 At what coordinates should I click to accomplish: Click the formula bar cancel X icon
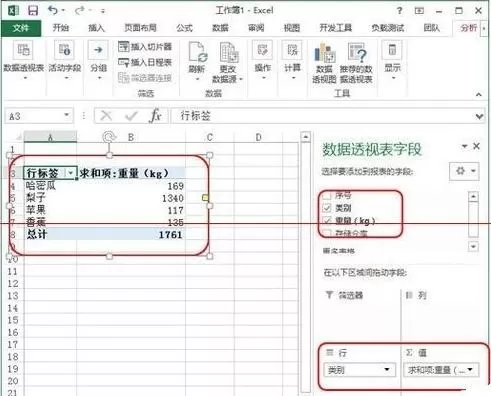[x=106, y=116]
